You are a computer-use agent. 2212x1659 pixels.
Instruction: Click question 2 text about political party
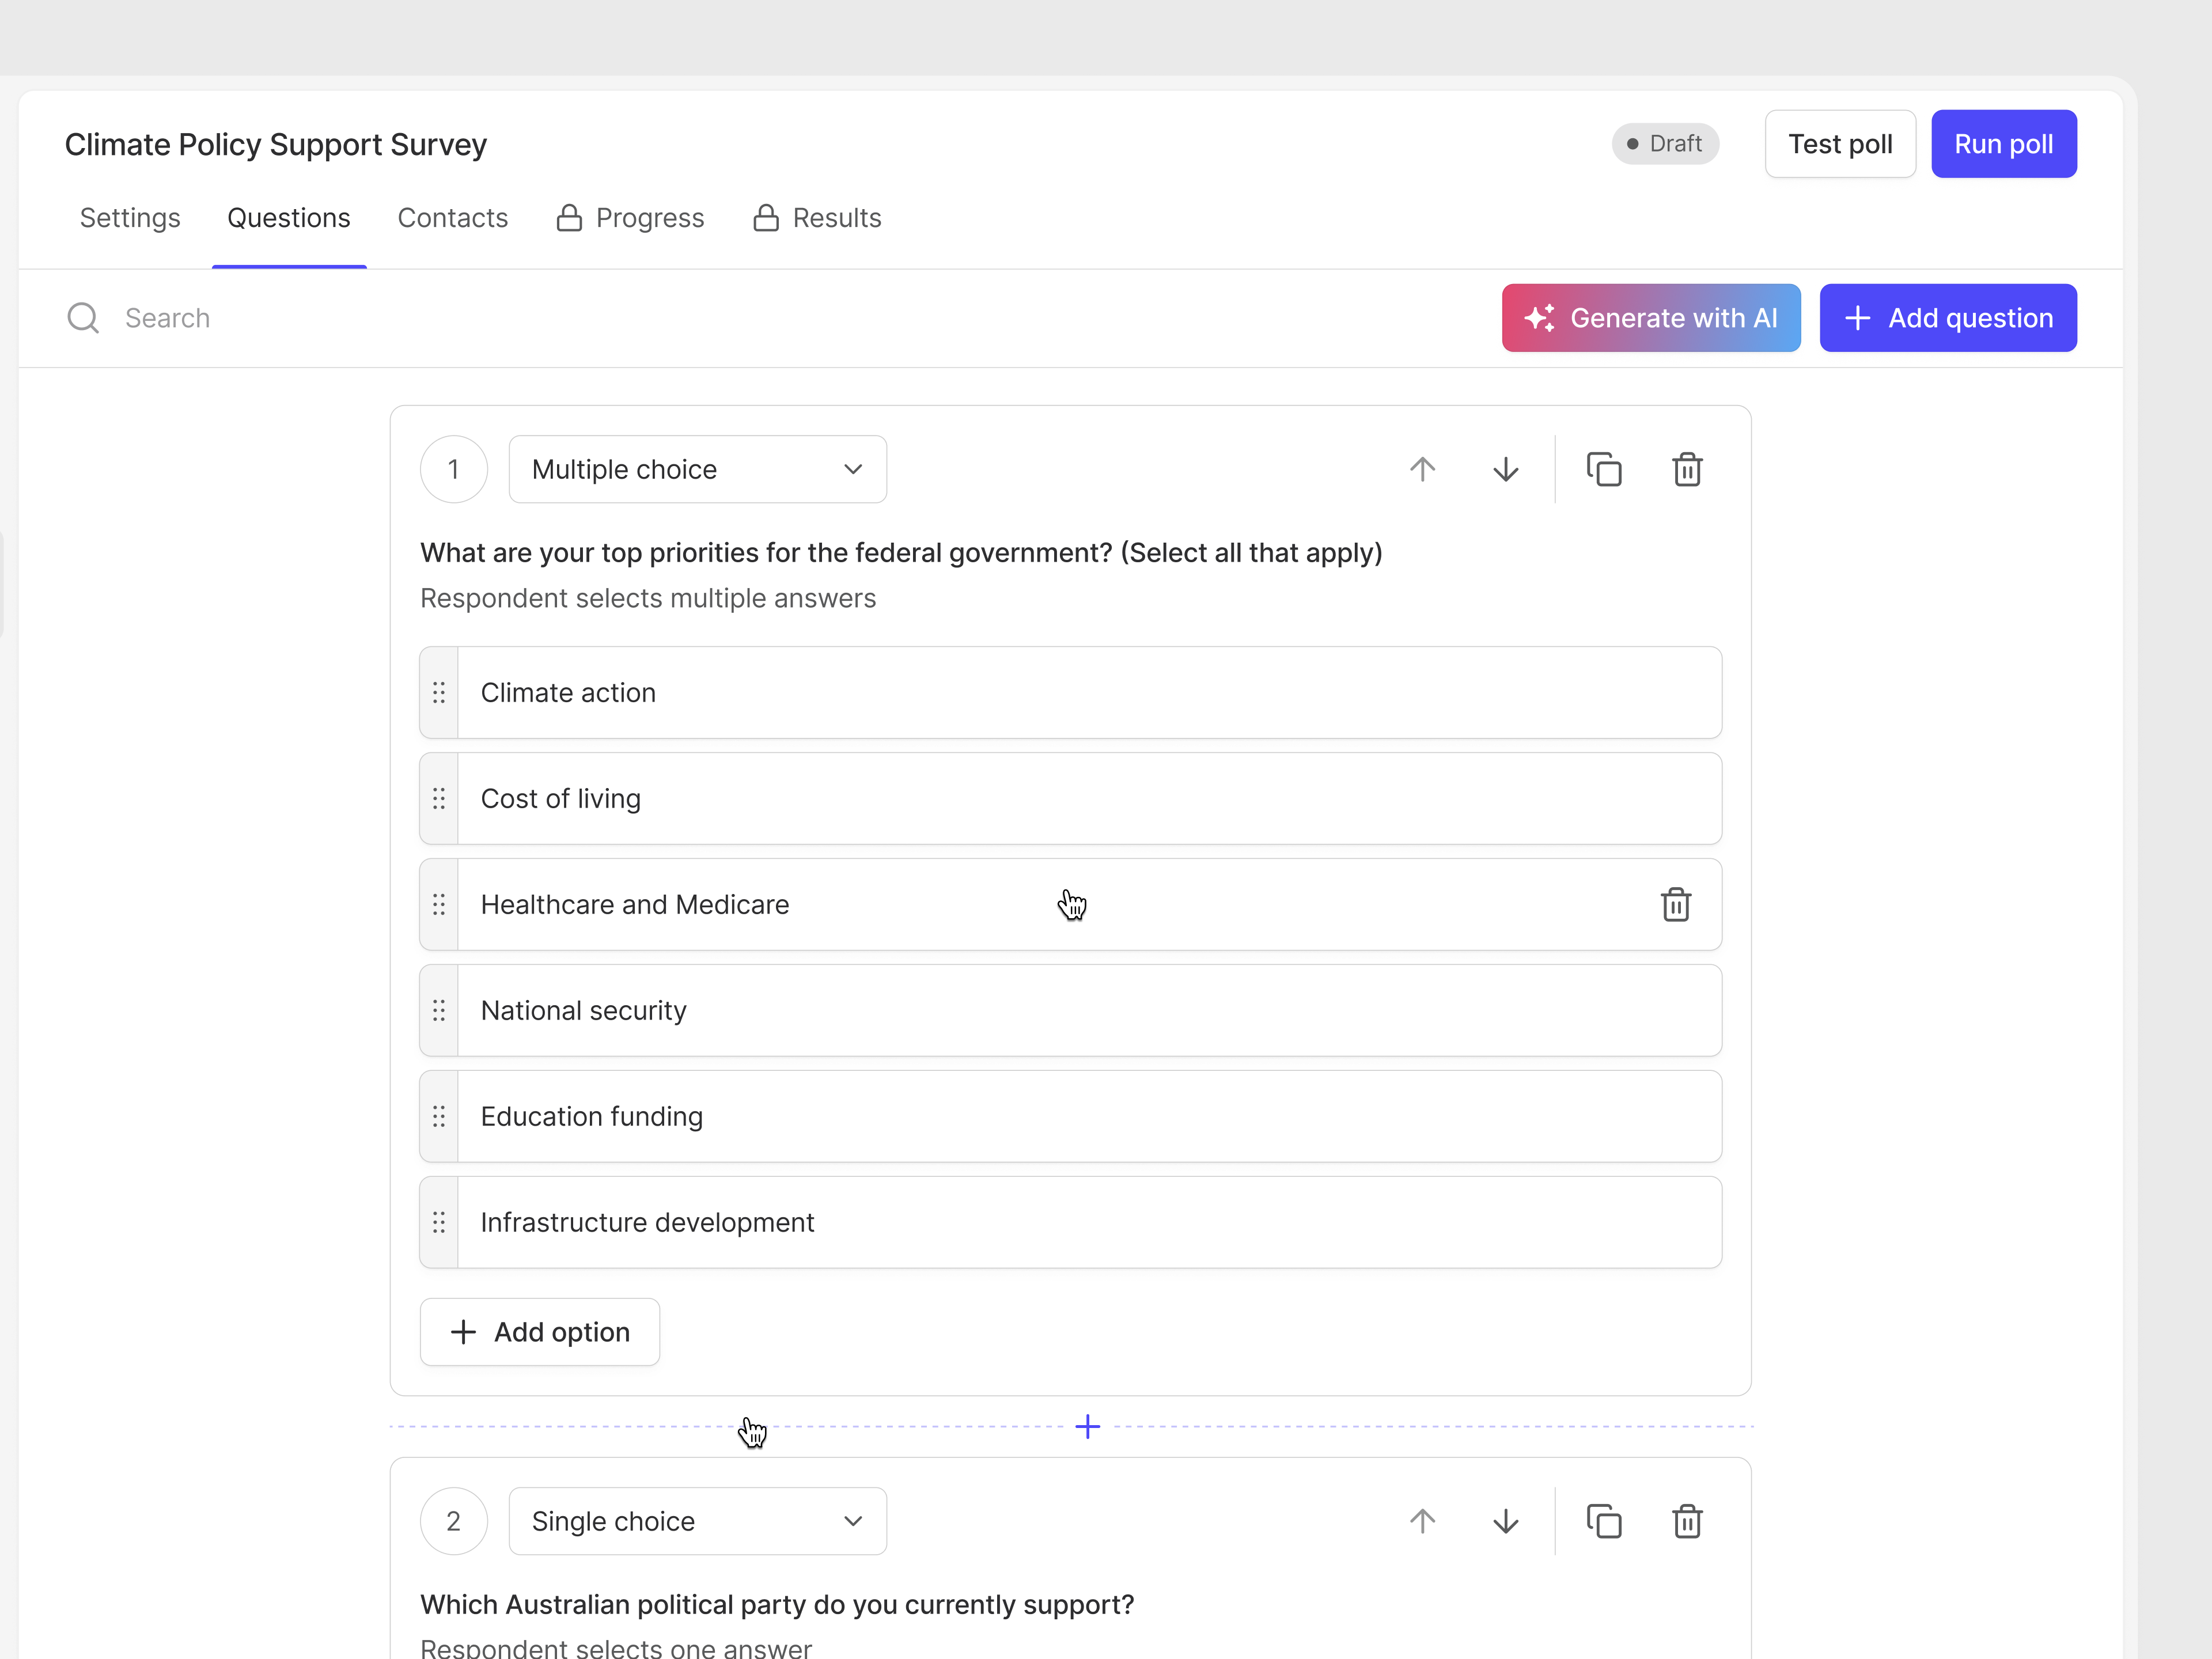click(x=777, y=1605)
